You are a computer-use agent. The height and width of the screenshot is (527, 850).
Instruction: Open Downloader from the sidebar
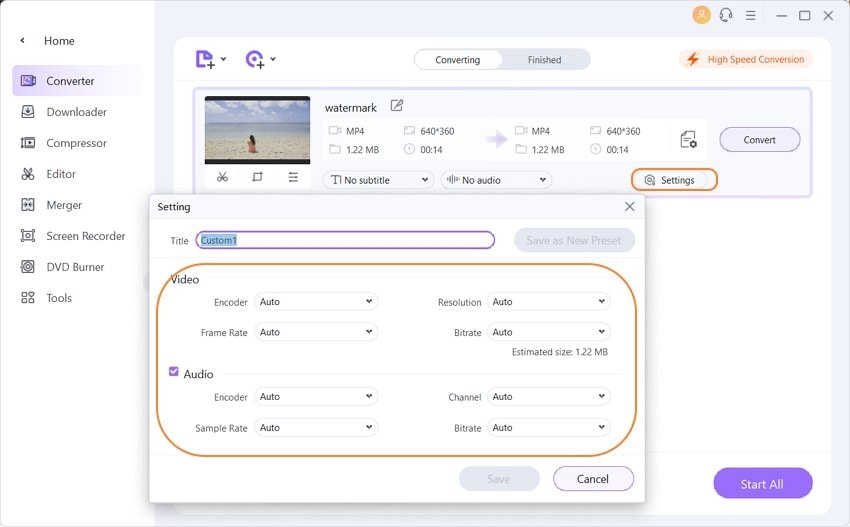pyautogui.click(x=76, y=112)
